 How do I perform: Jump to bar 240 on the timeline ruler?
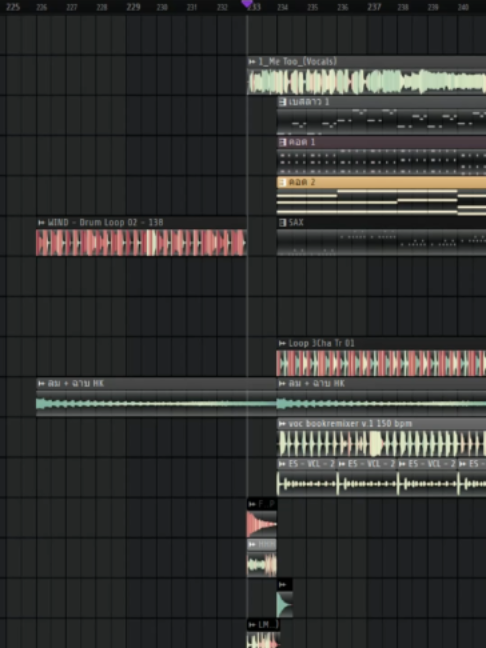coord(463,7)
